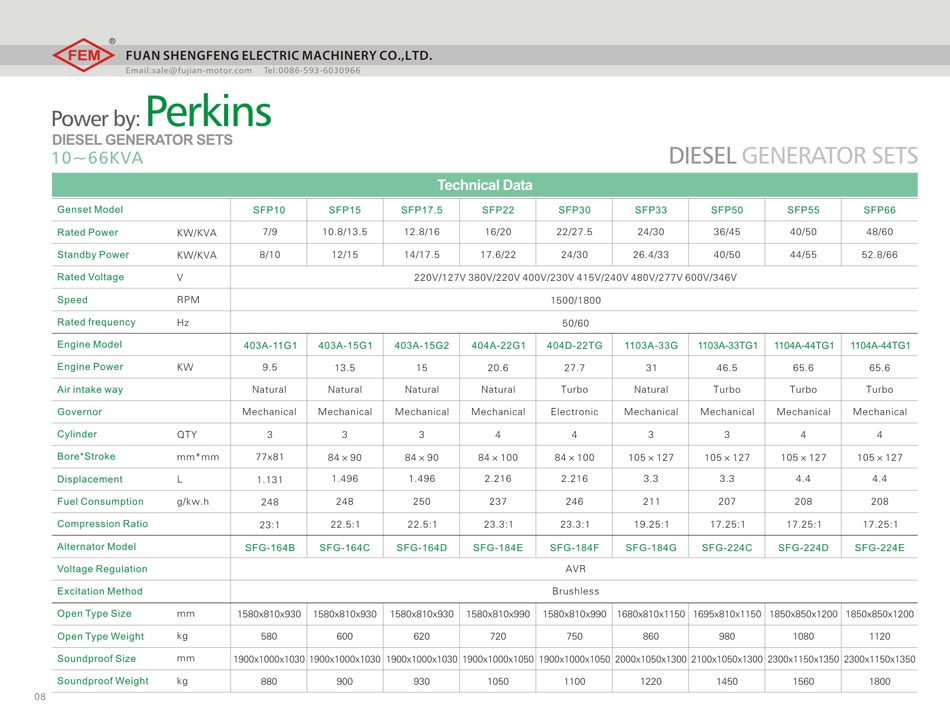The width and height of the screenshot is (950, 727).
Task: Click the Alternator Model row label
Action: (x=97, y=546)
